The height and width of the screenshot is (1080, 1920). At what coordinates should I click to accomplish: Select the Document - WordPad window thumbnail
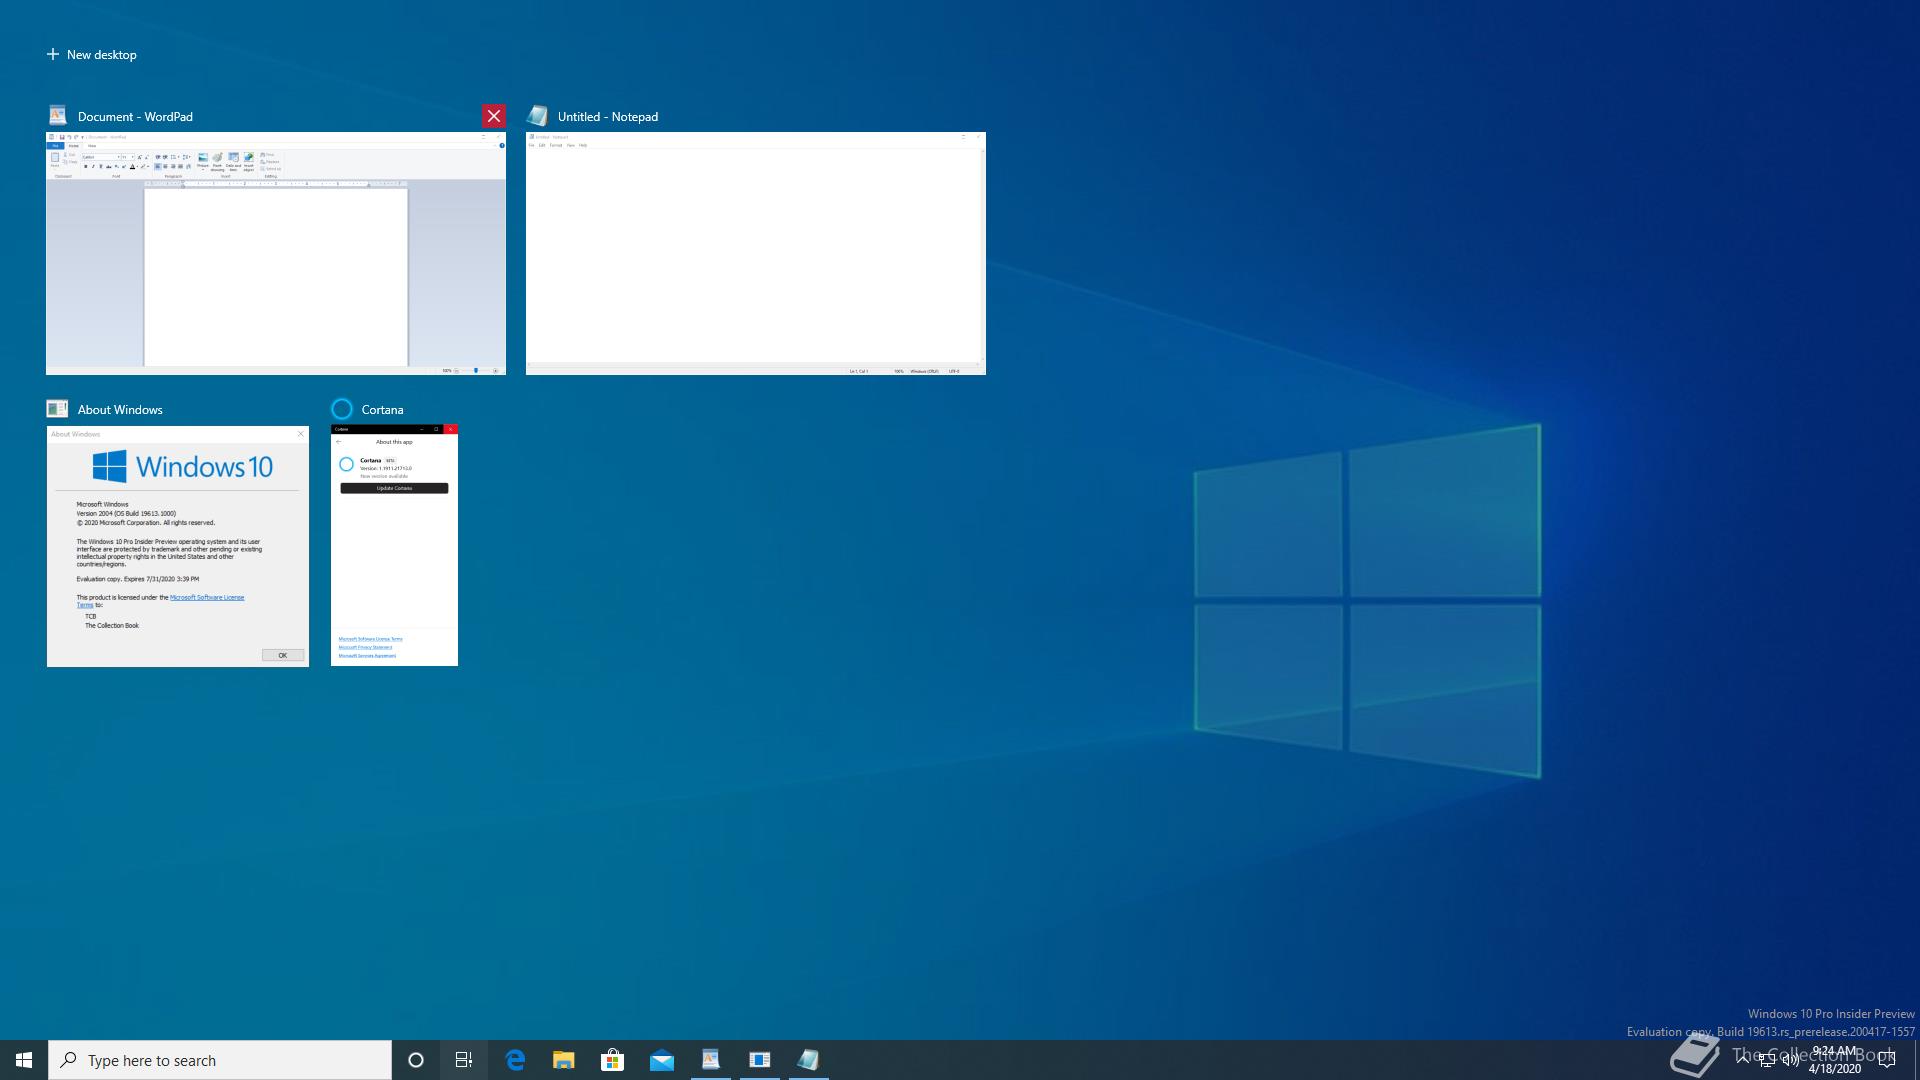[x=276, y=253]
